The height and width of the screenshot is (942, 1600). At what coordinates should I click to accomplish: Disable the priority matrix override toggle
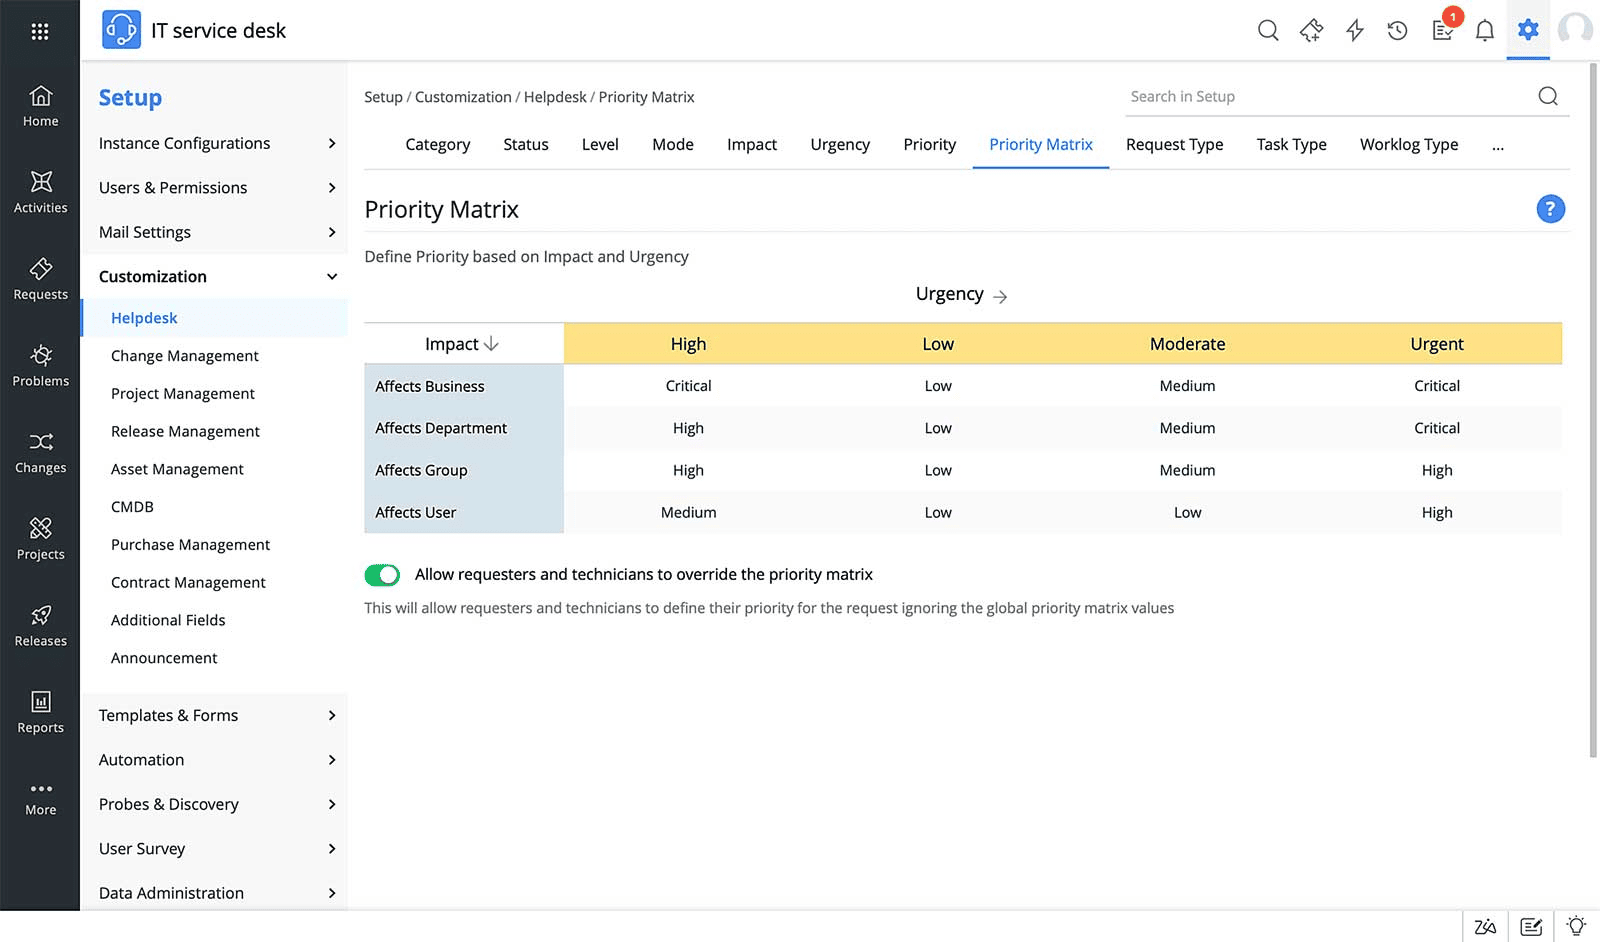[x=383, y=575]
